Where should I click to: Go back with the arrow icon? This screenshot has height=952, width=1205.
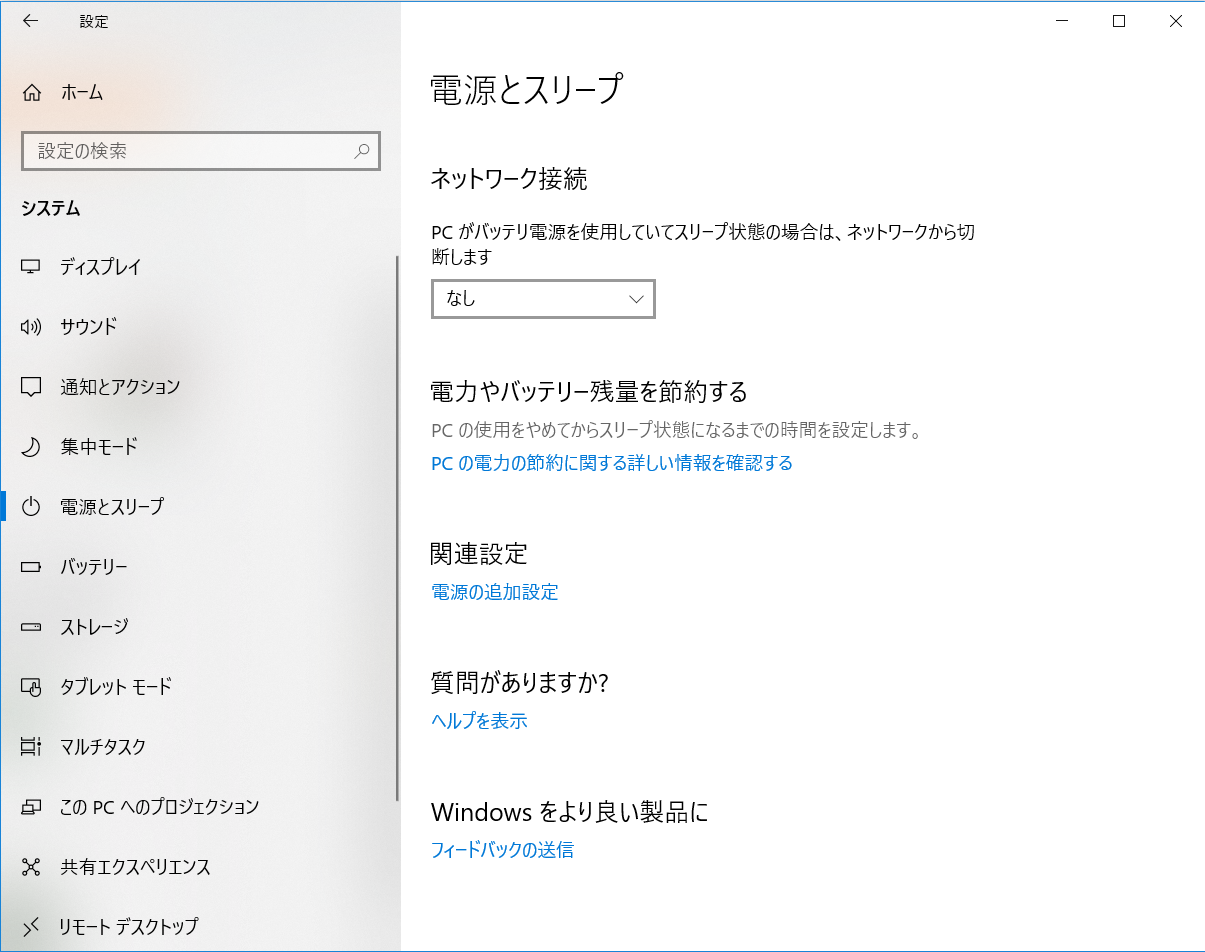[x=30, y=21]
